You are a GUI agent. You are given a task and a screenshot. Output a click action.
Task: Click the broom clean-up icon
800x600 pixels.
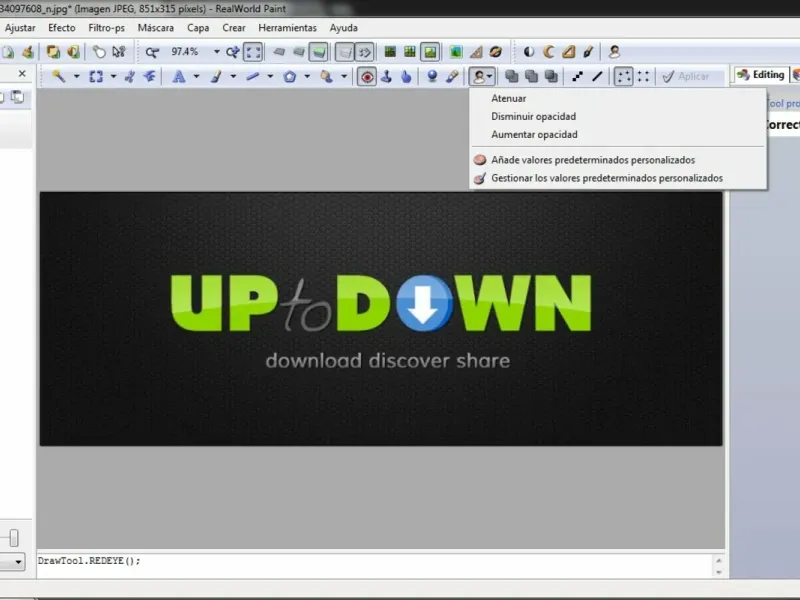[x=28, y=52]
